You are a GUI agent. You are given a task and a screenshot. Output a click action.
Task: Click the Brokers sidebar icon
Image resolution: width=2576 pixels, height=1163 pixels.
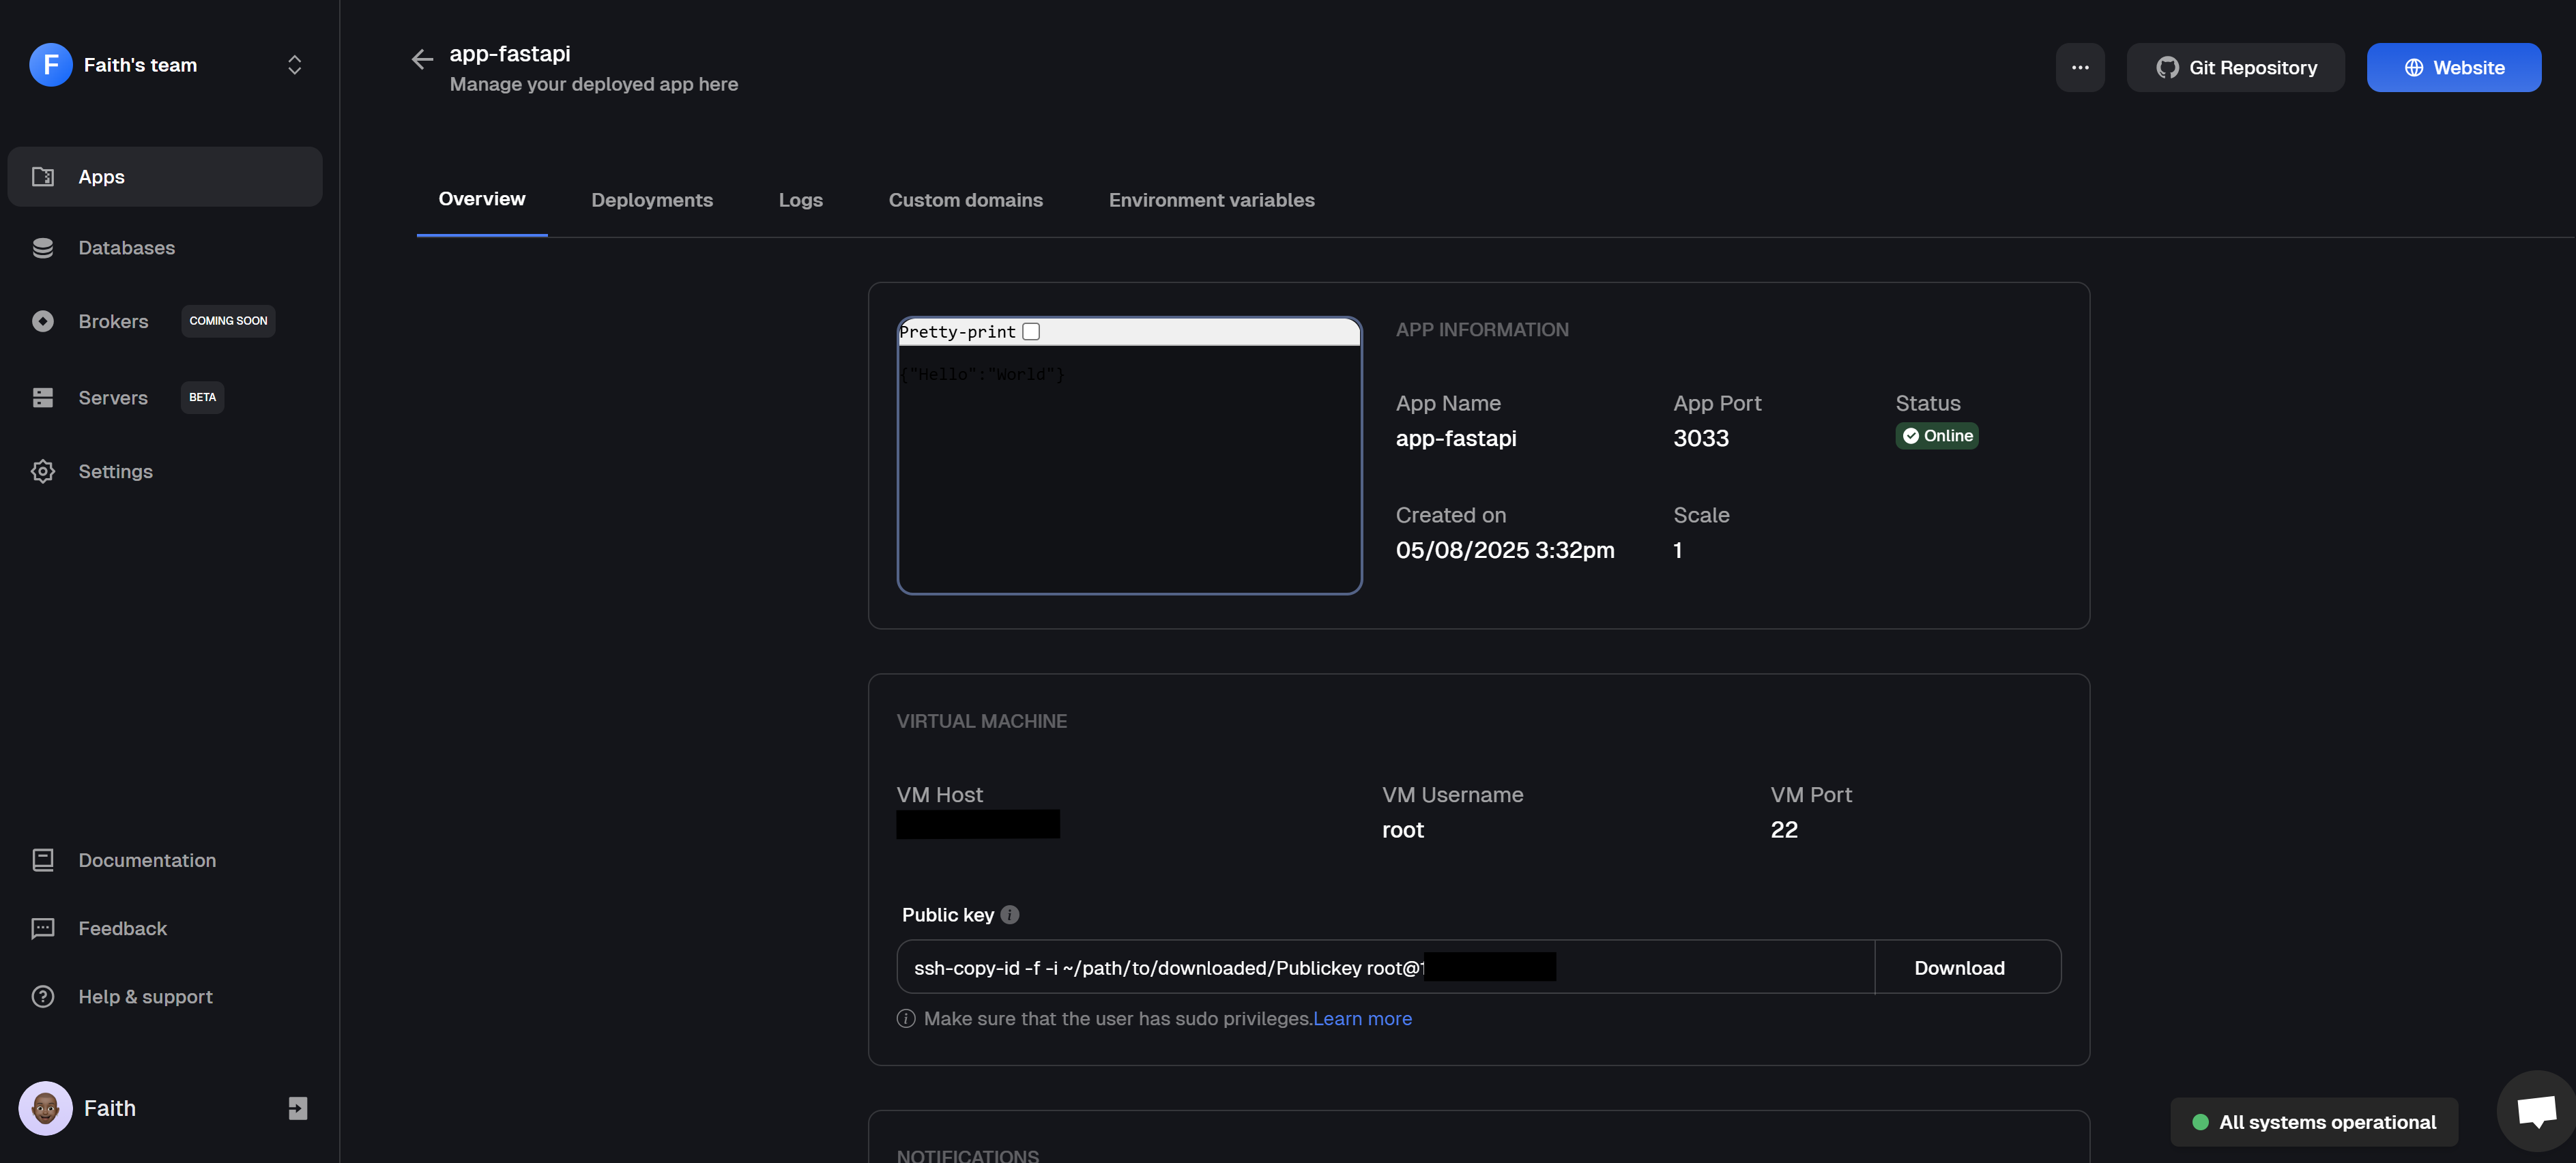pyautogui.click(x=43, y=321)
